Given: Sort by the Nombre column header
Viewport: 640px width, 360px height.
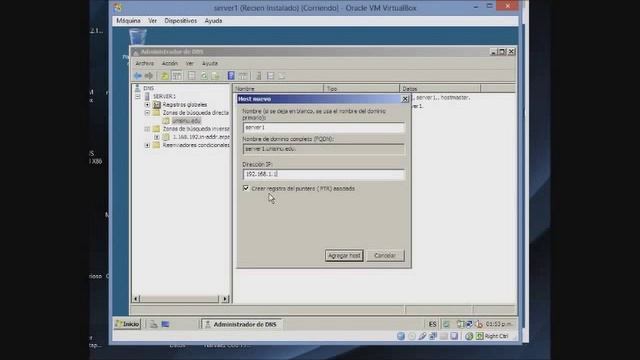Looking at the screenshot, I should [x=278, y=89].
